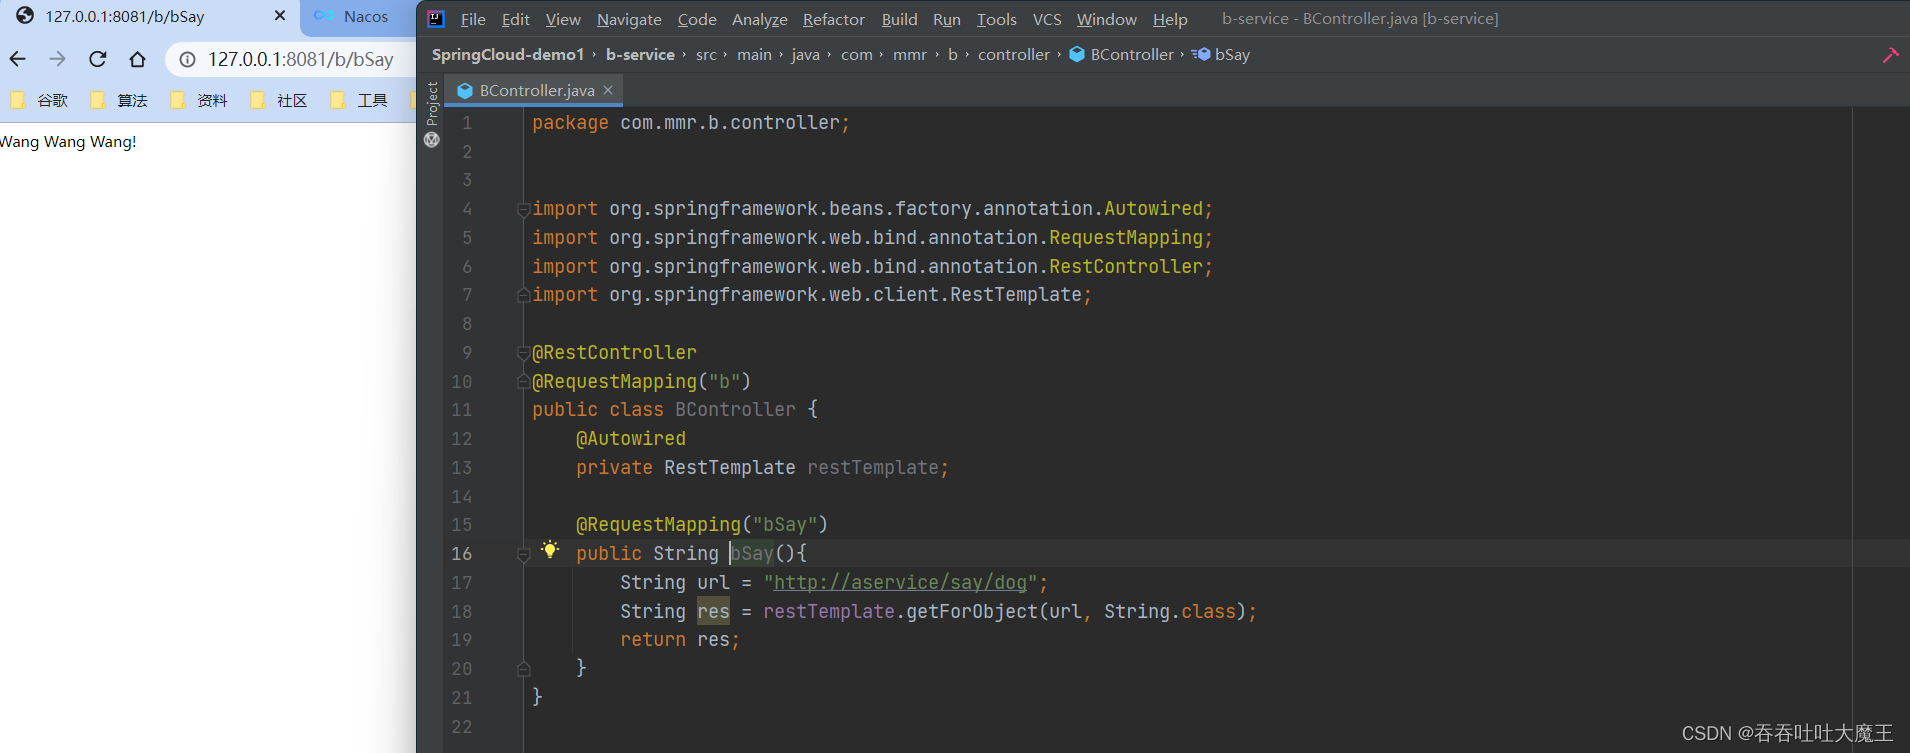Show intention actions light bulb

[550, 549]
